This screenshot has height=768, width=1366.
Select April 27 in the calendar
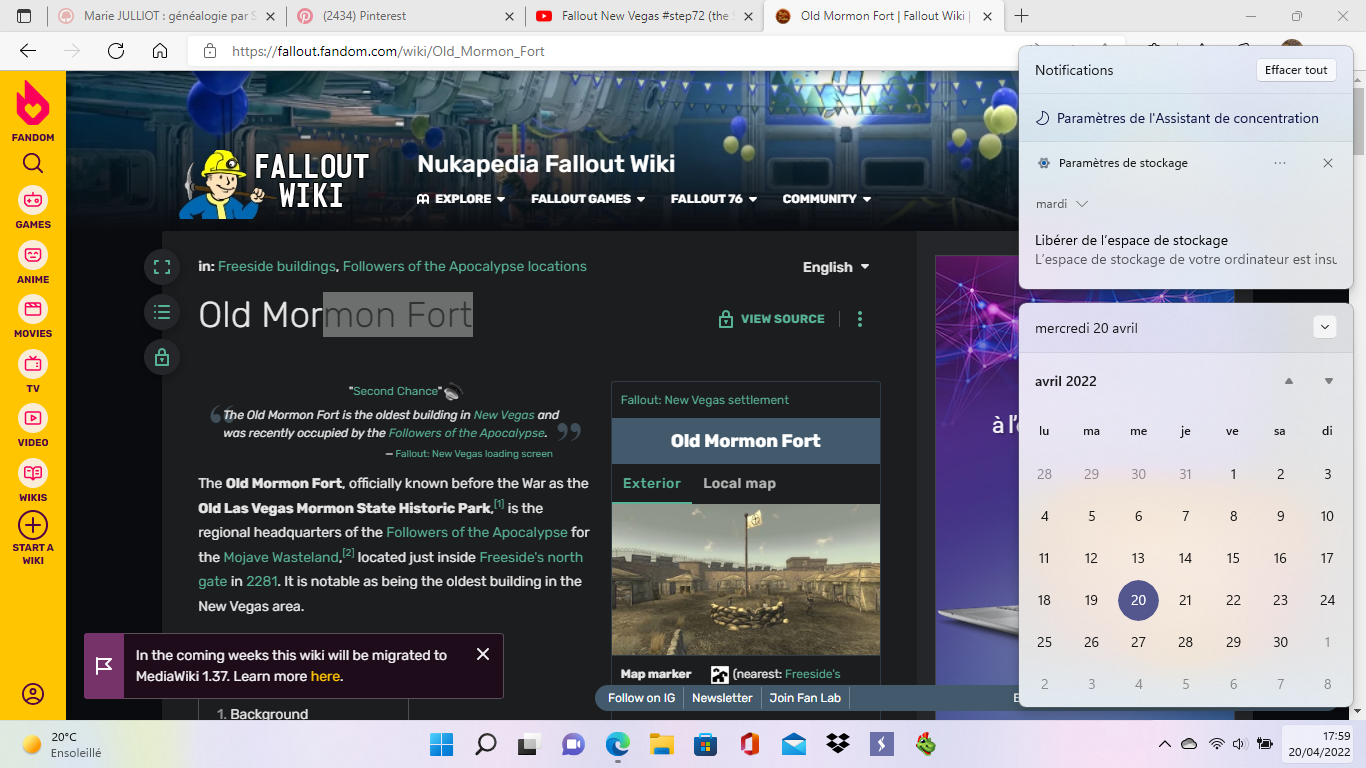tap(1138, 642)
